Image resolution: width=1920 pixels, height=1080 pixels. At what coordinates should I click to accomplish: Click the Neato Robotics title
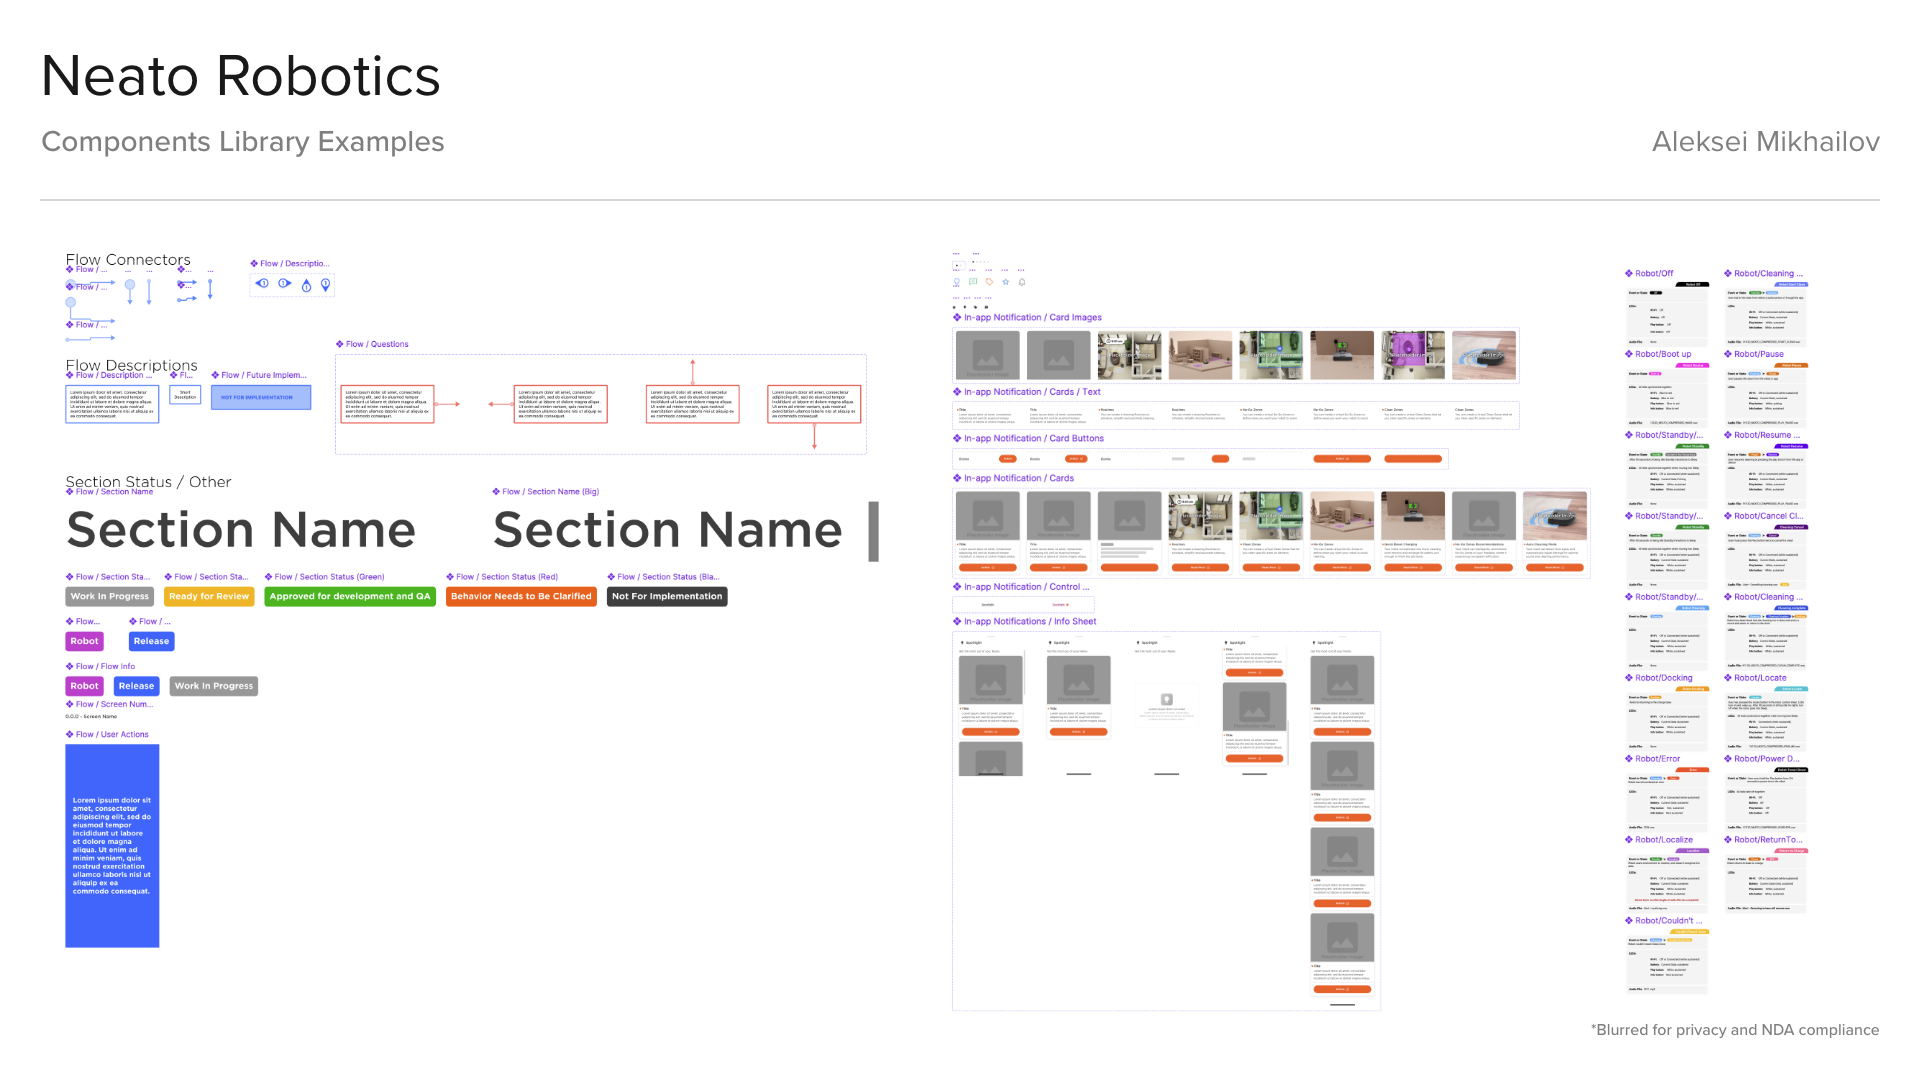click(240, 76)
